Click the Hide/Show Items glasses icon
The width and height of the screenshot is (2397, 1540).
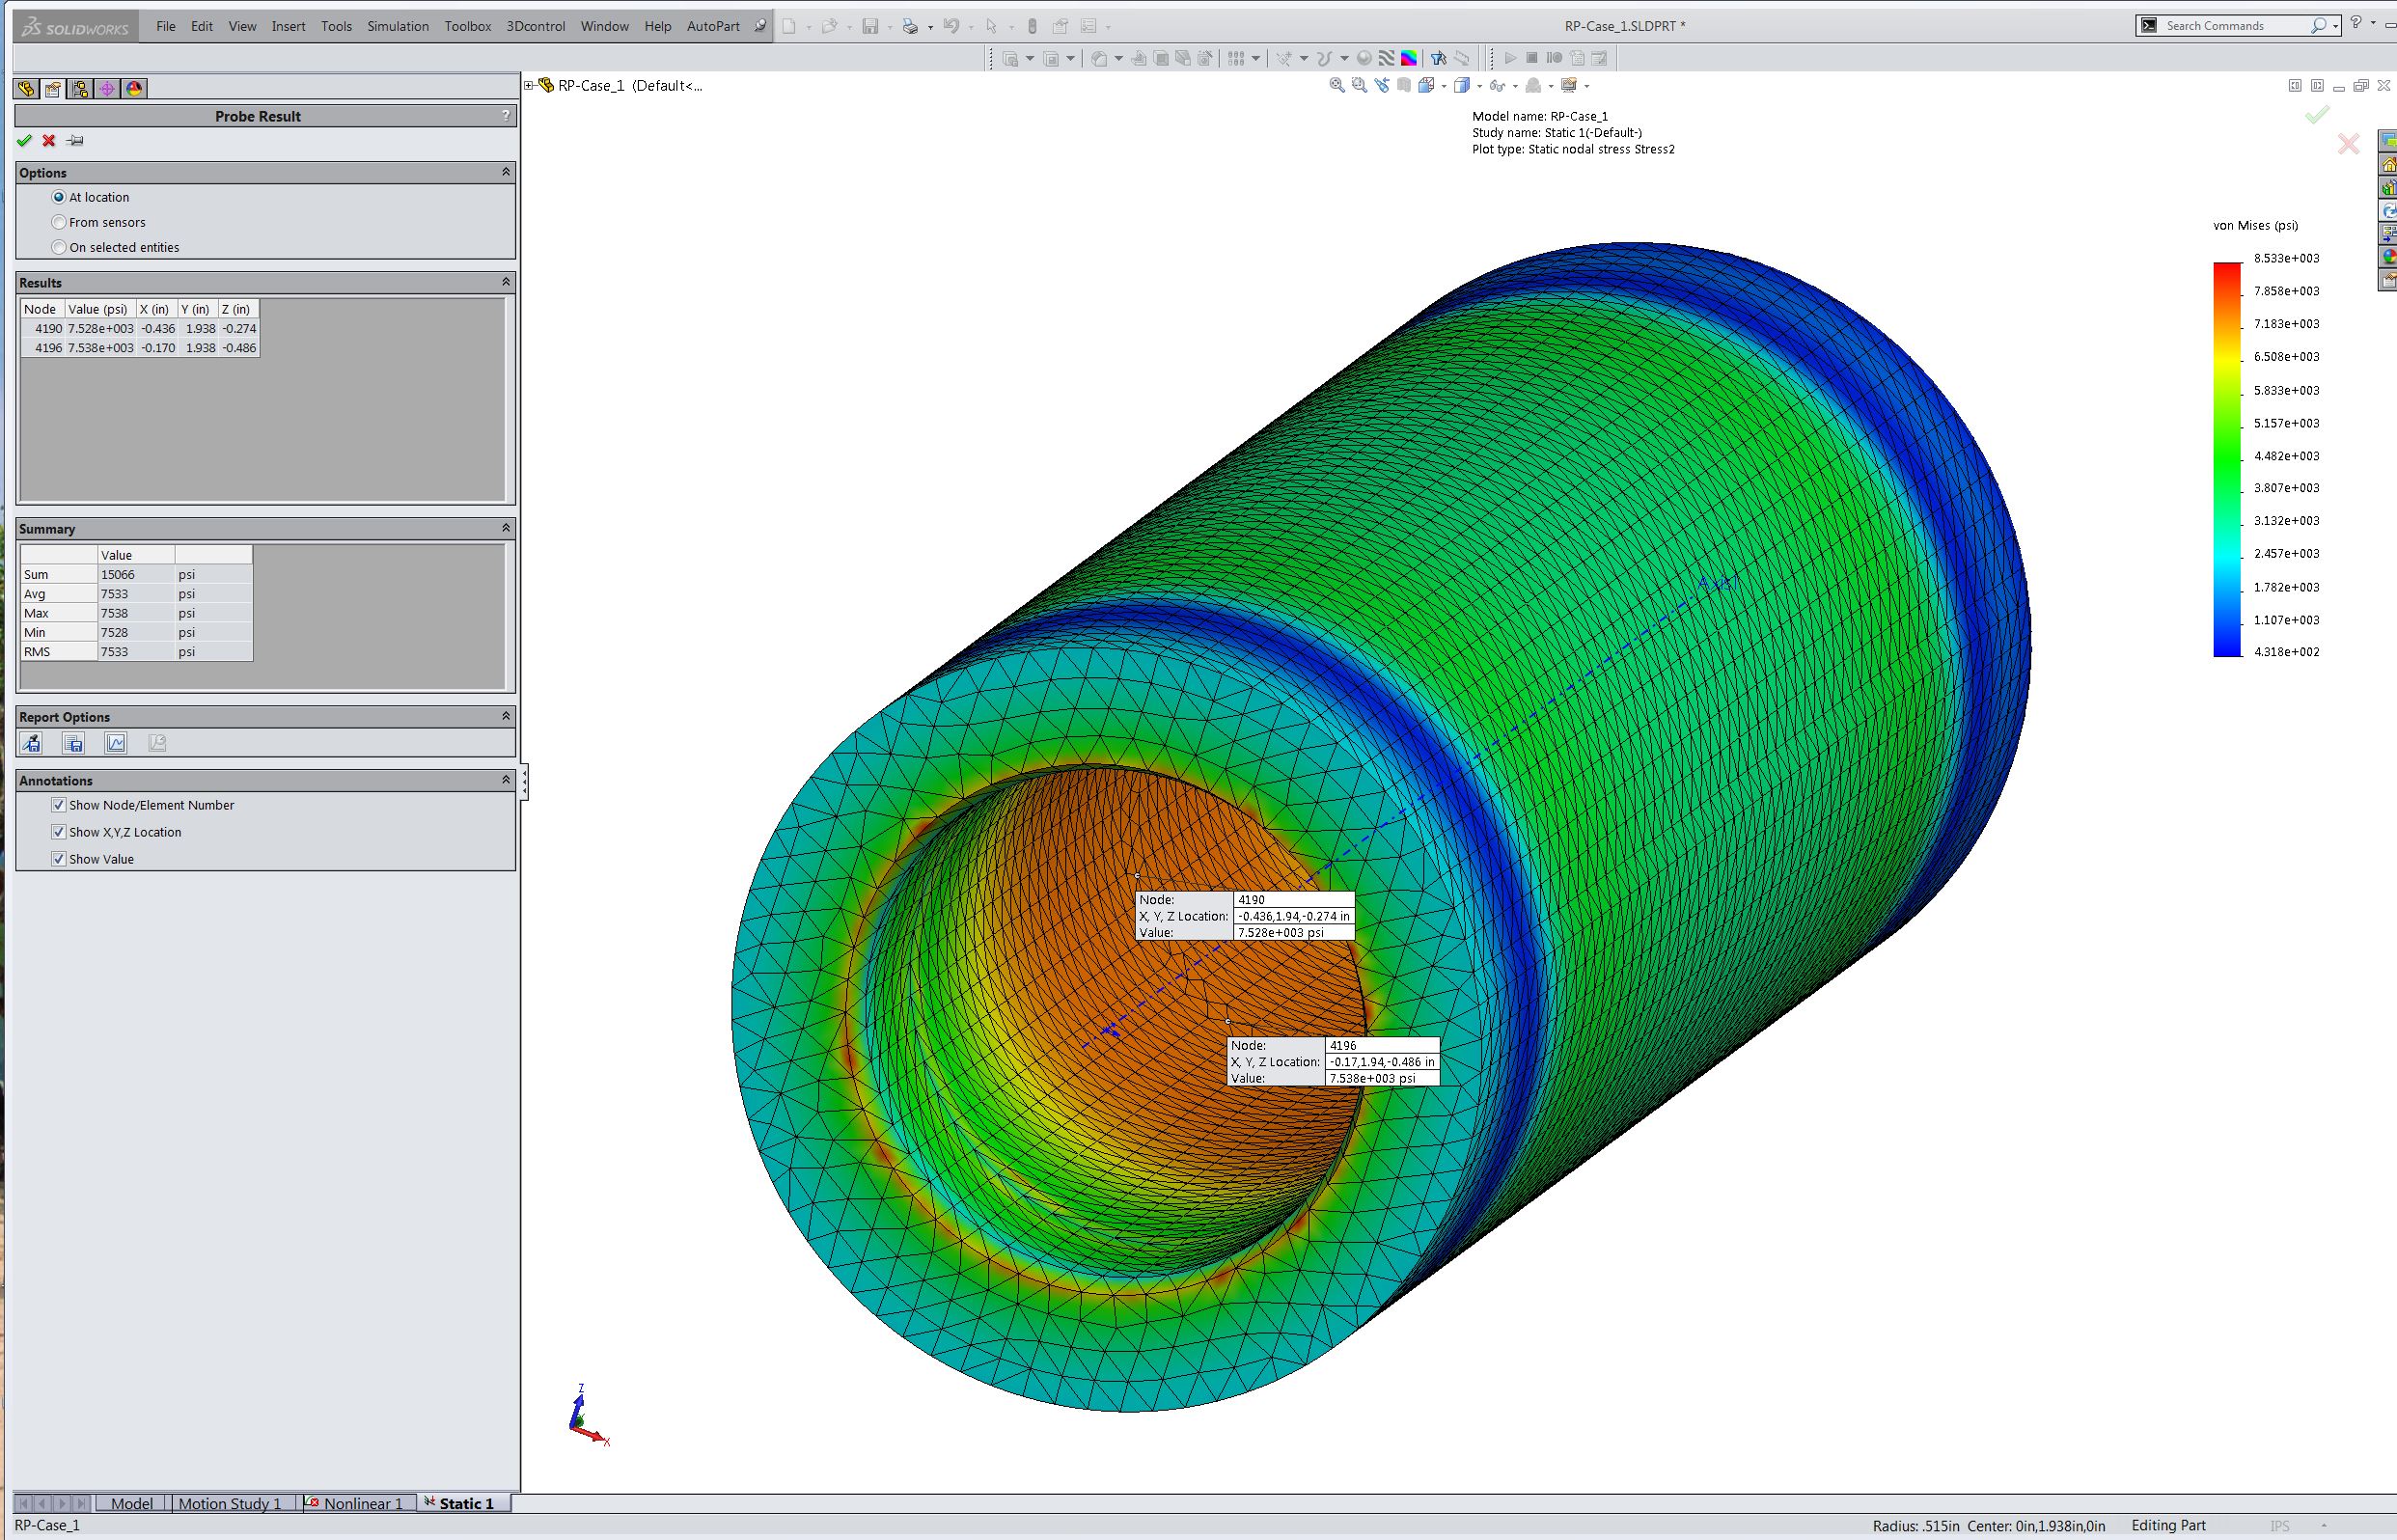(x=1497, y=86)
